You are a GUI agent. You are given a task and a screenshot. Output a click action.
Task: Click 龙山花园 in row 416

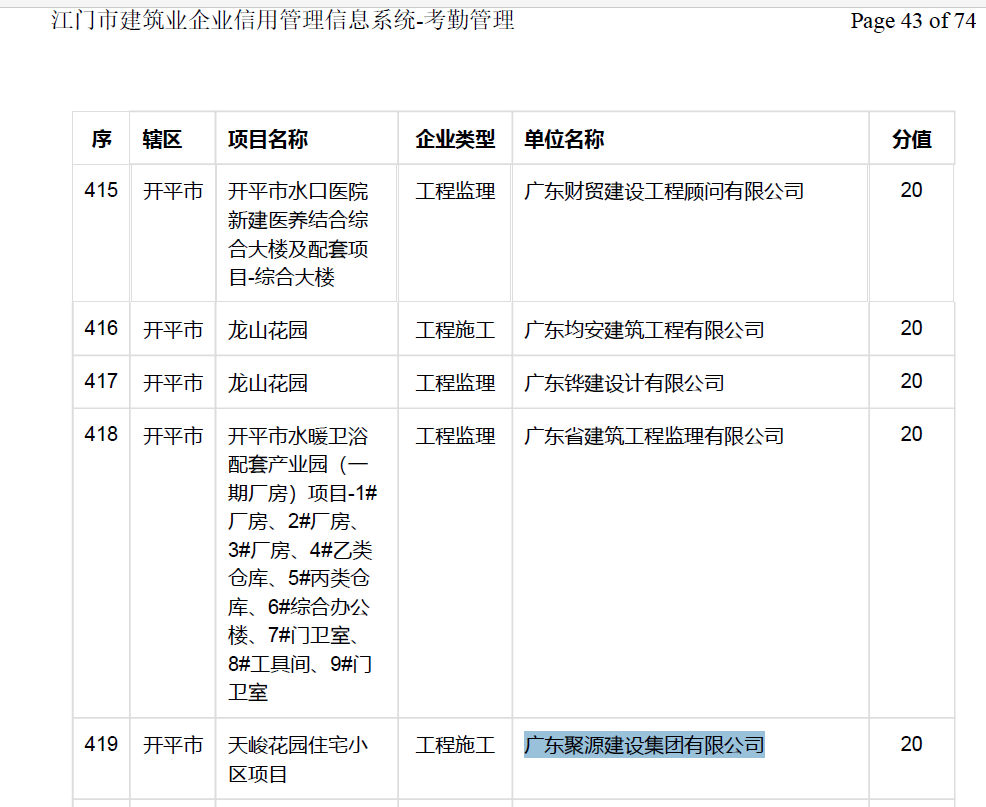click(268, 330)
